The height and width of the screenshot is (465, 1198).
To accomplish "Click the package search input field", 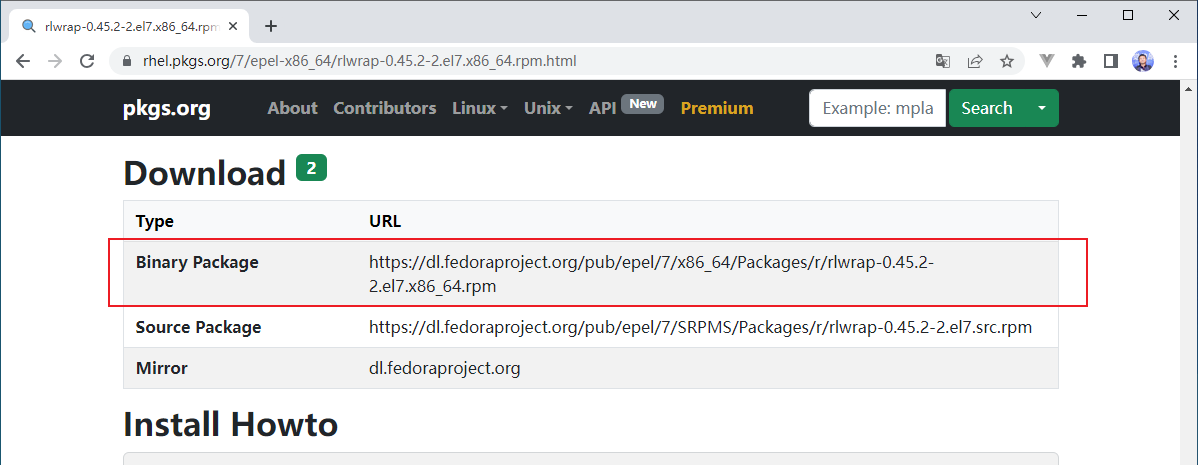I will [x=877, y=108].
